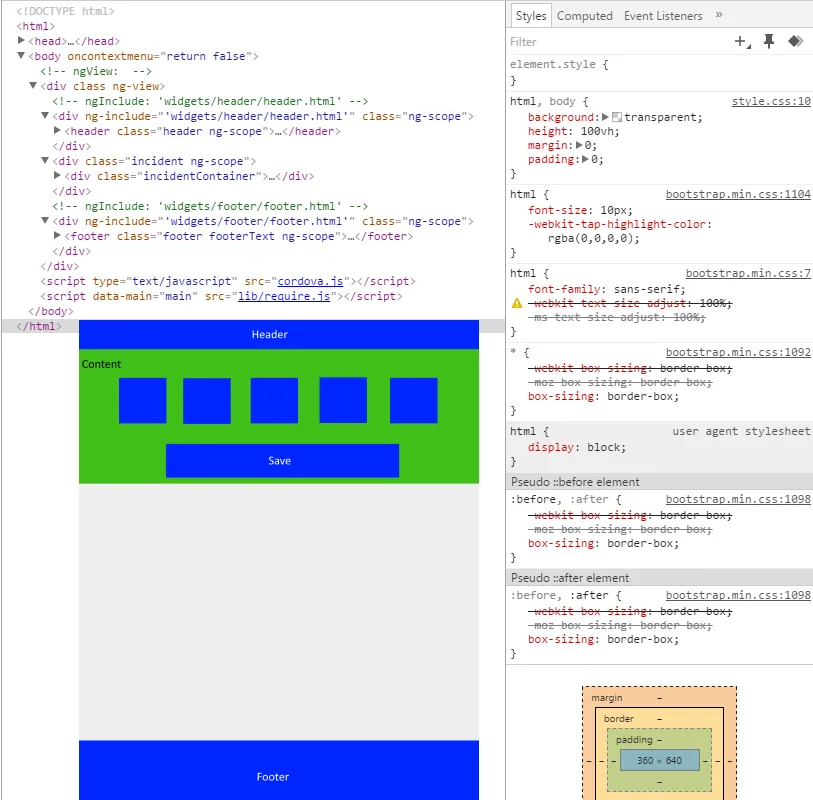Click the New Style Rule plus icon
The height and width of the screenshot is (800, 813).
(x=742, y=42)
